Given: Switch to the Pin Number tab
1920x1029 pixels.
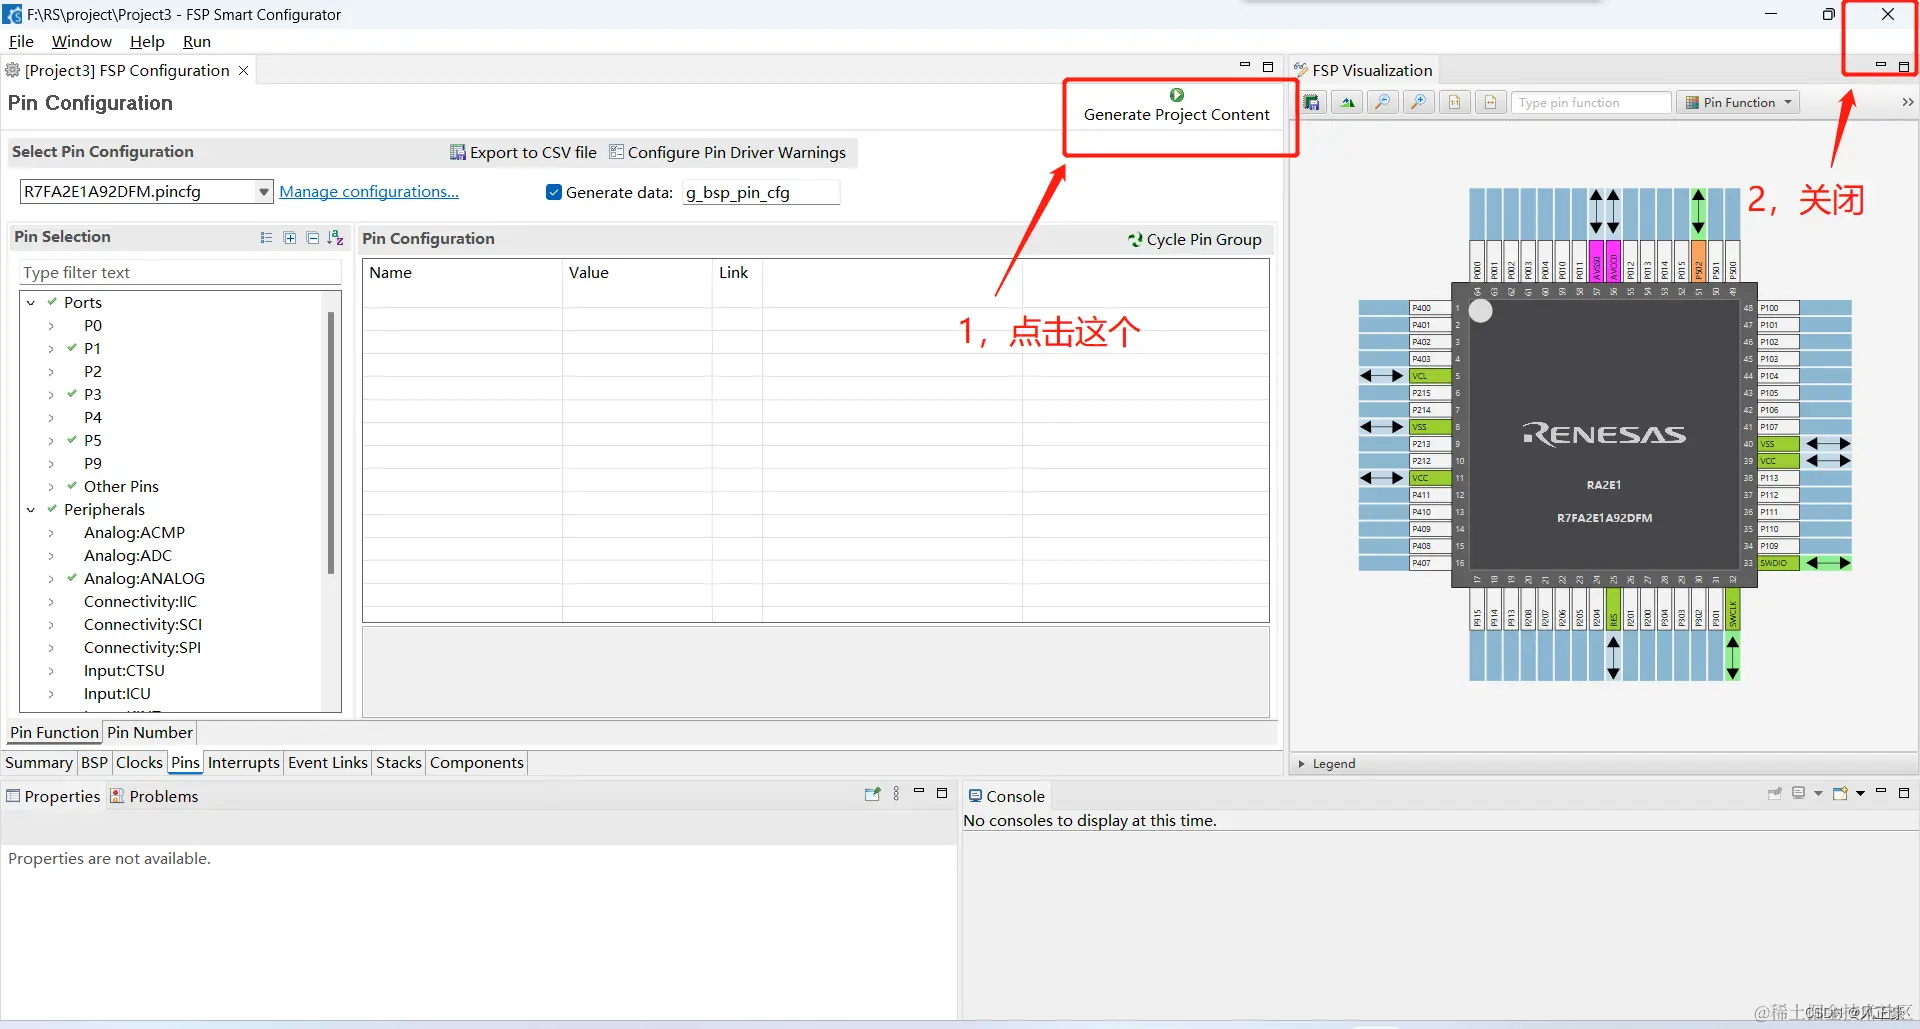Looking at the screenshot, I should pyautogui.click(x=150, y=732).
